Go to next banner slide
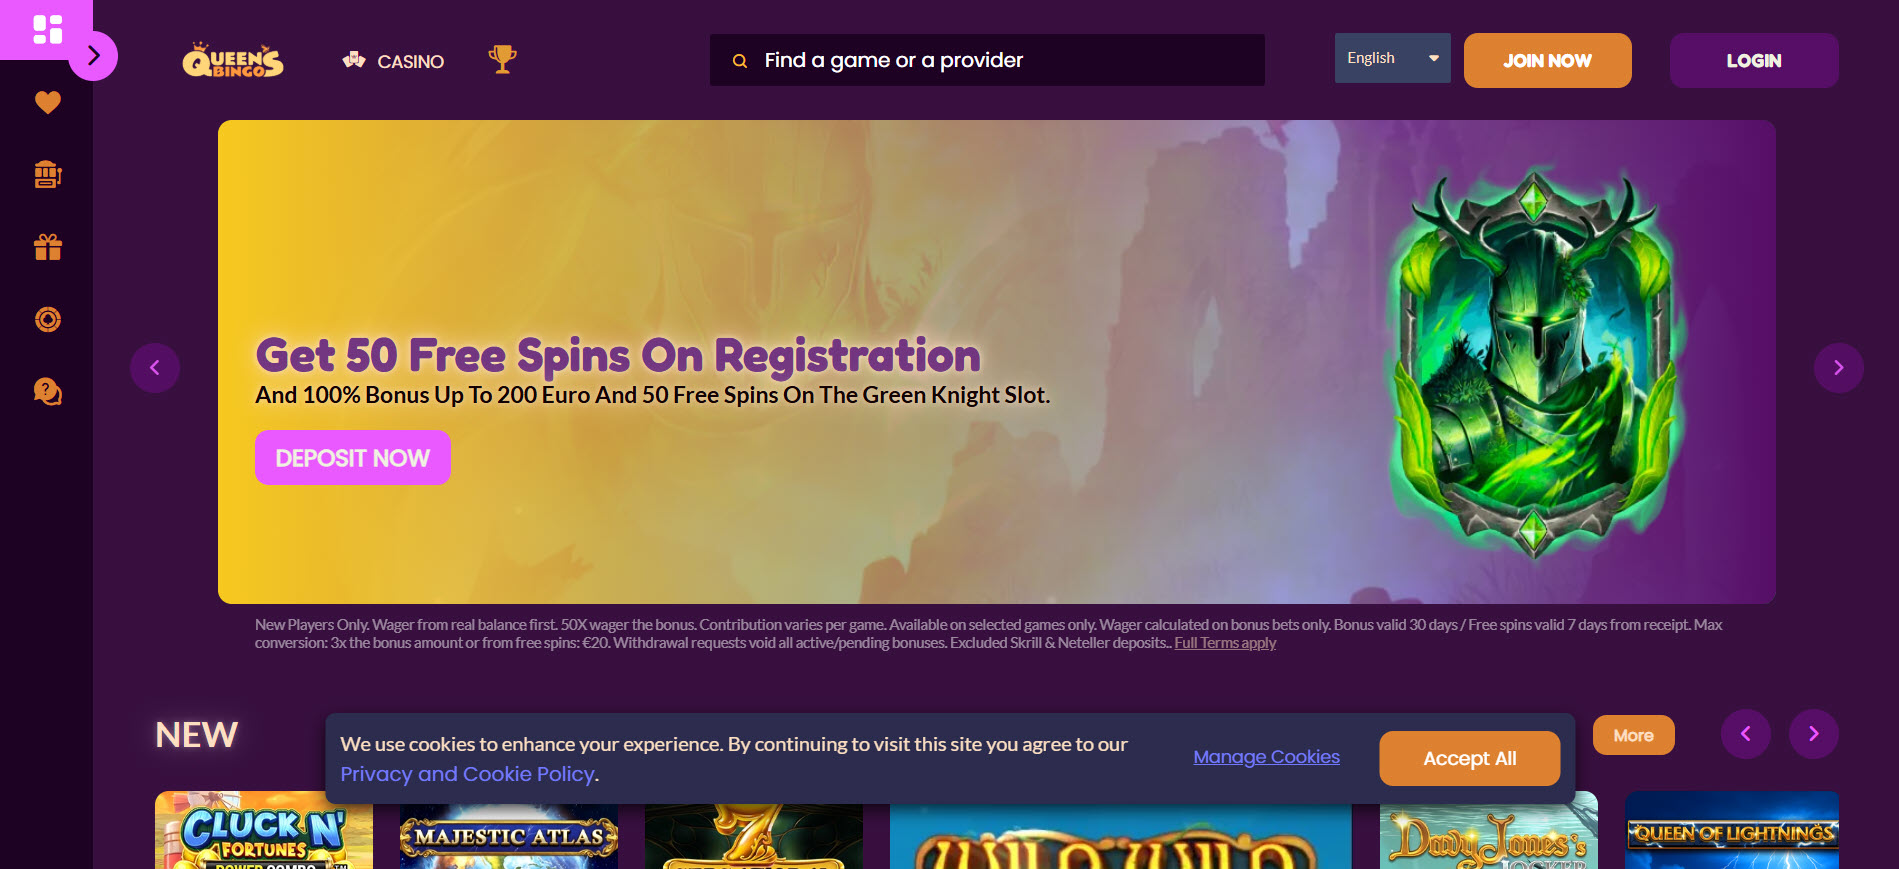Viewport: 1899px width, 869px height. click(x=1838, y=368)
